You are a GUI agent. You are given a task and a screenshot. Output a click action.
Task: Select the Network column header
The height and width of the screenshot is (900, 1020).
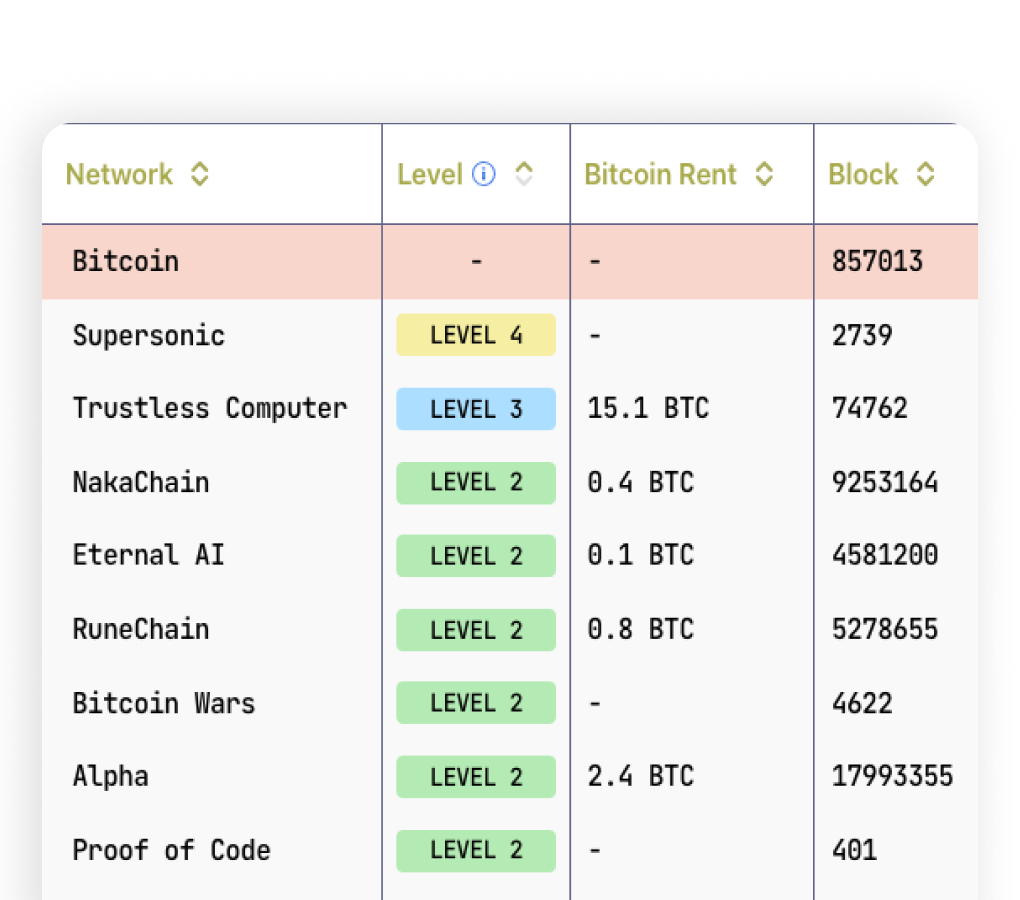[118, 174]
